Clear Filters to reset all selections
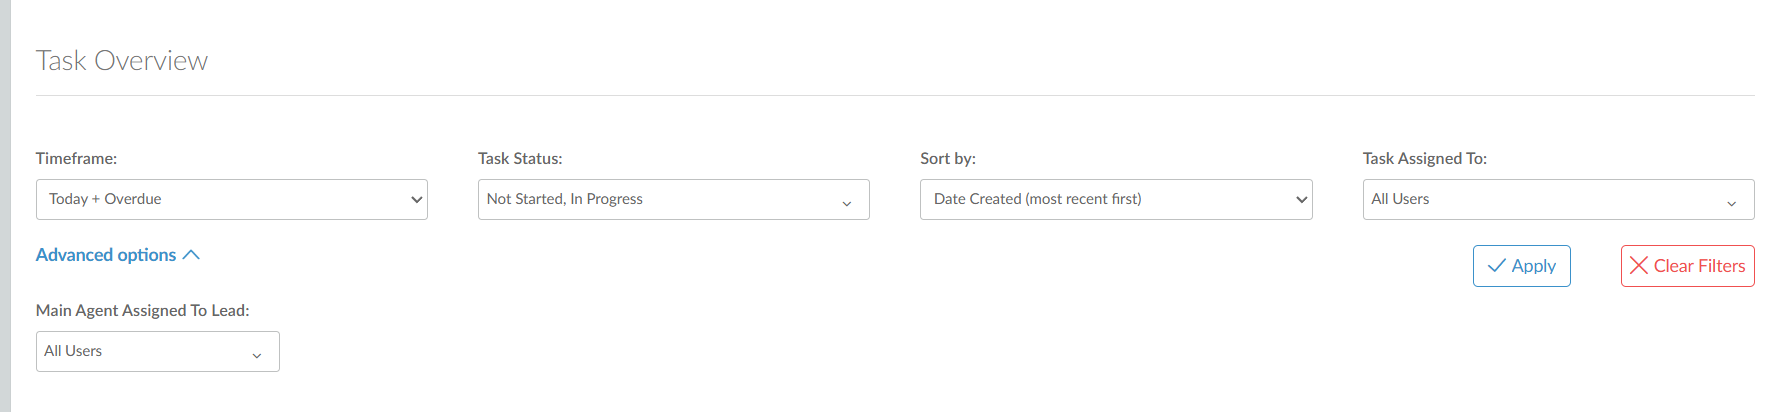Image resolution: width=1774 pixels, height=412 pixels. point(1688,266)
